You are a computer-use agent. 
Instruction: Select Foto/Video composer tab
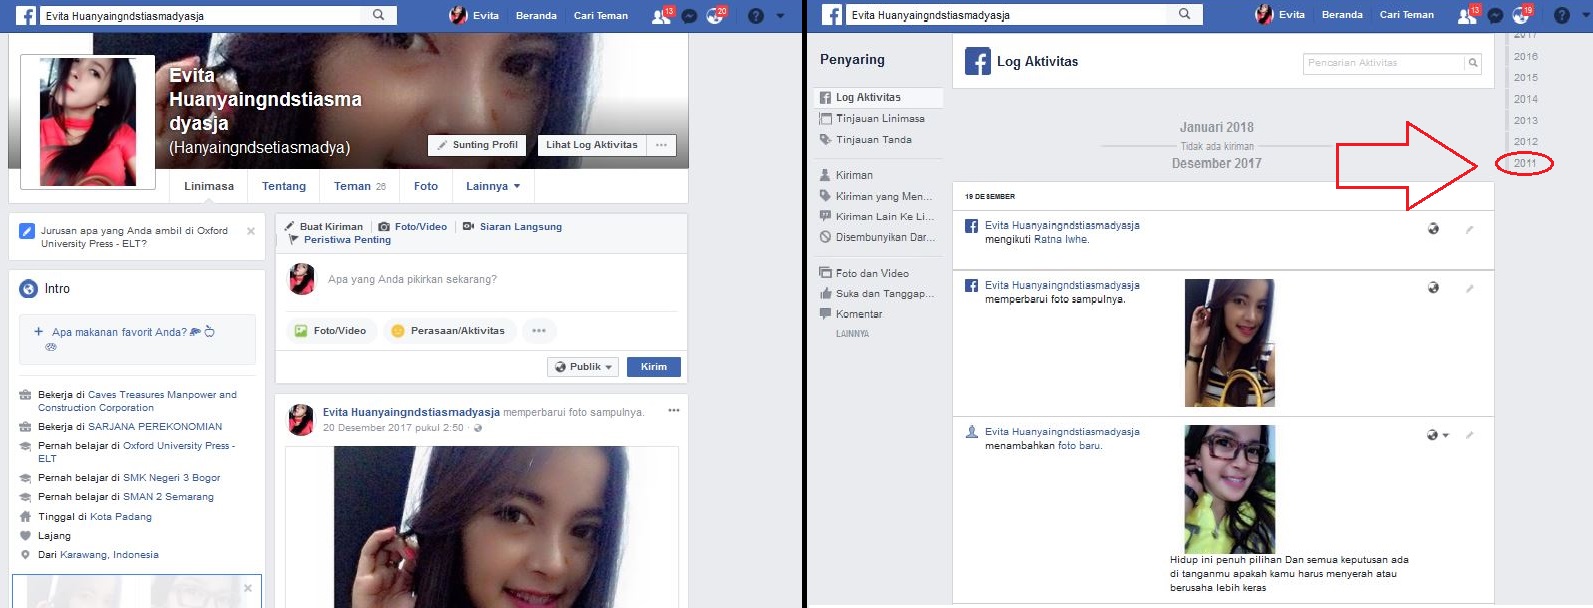412,227
